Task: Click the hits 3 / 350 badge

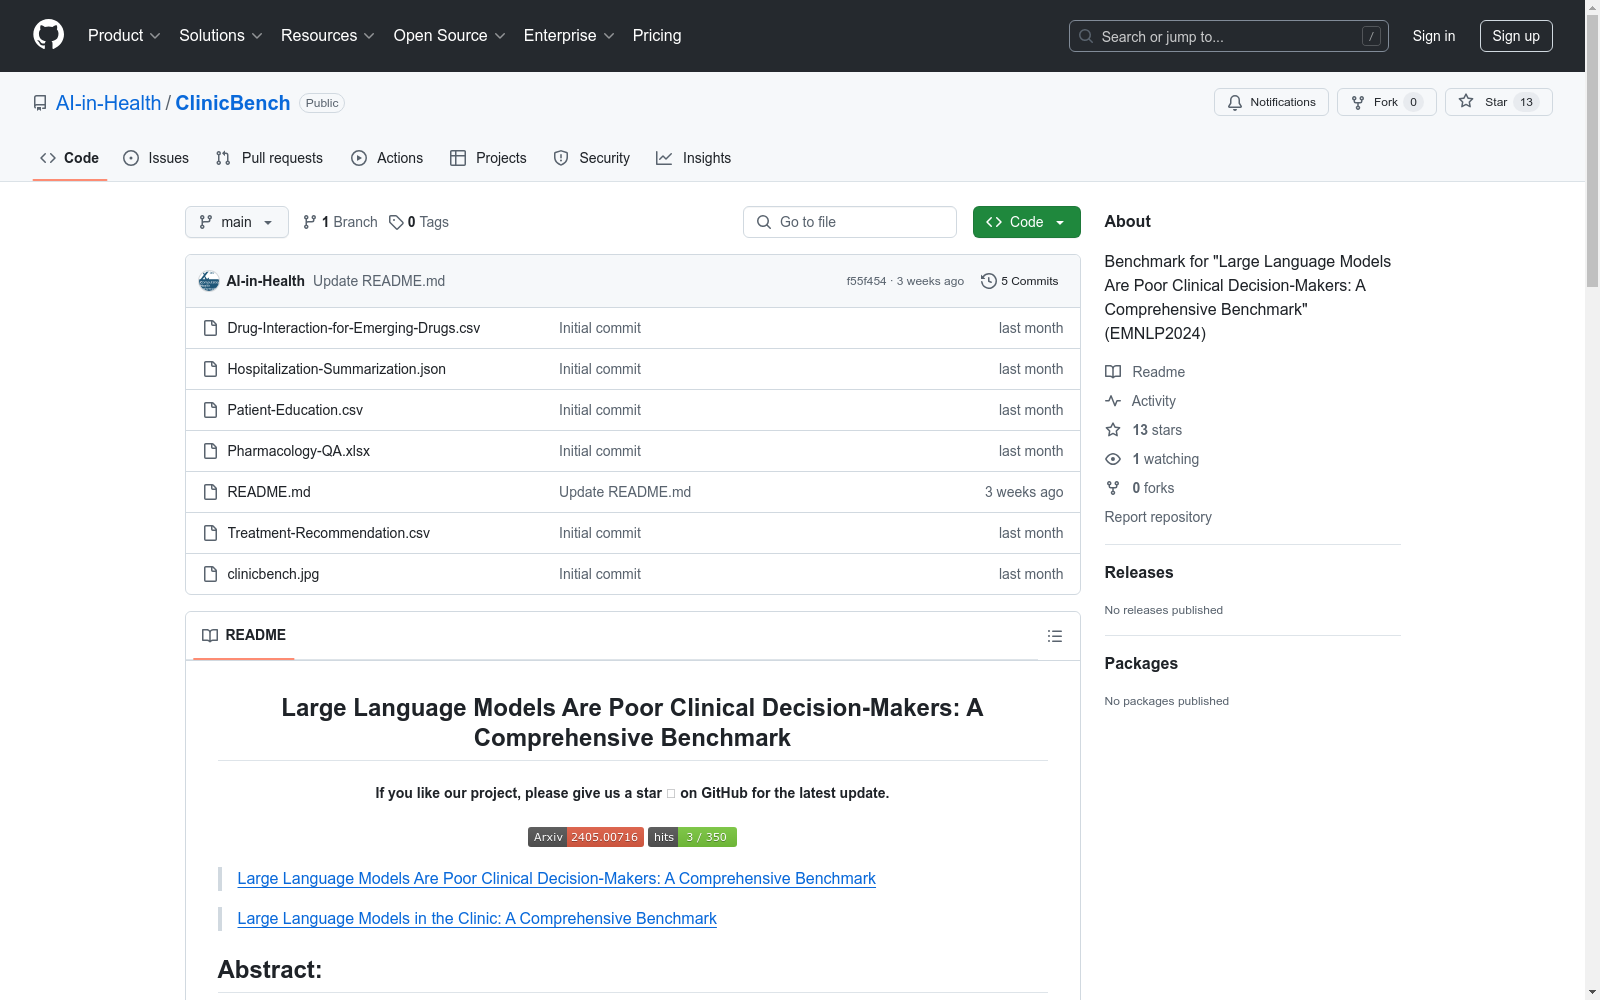Action: 692,837
